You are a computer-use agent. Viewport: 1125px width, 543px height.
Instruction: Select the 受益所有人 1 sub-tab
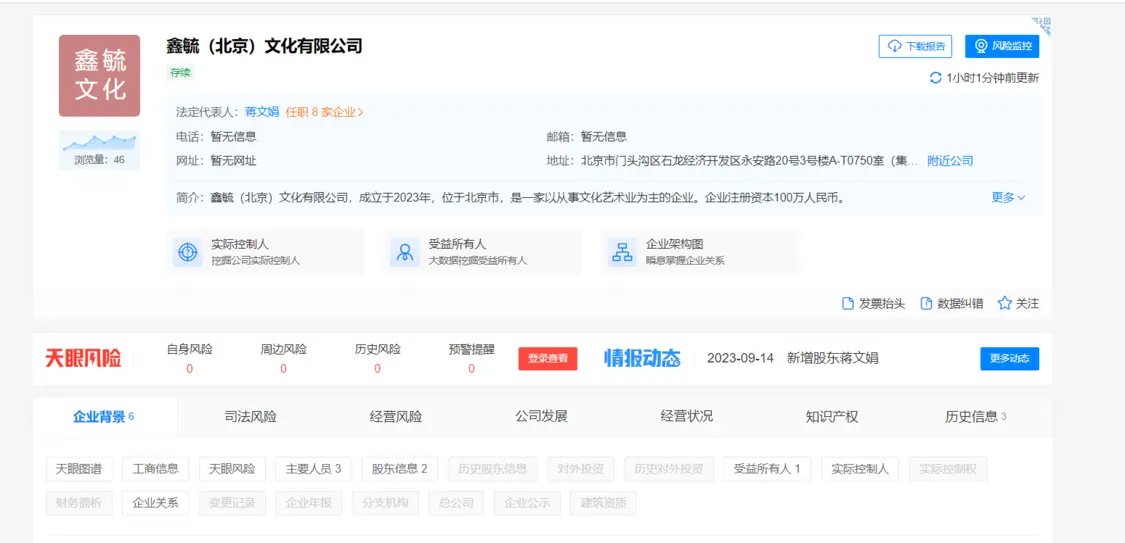pyautogui.click(x=767, y=469)
